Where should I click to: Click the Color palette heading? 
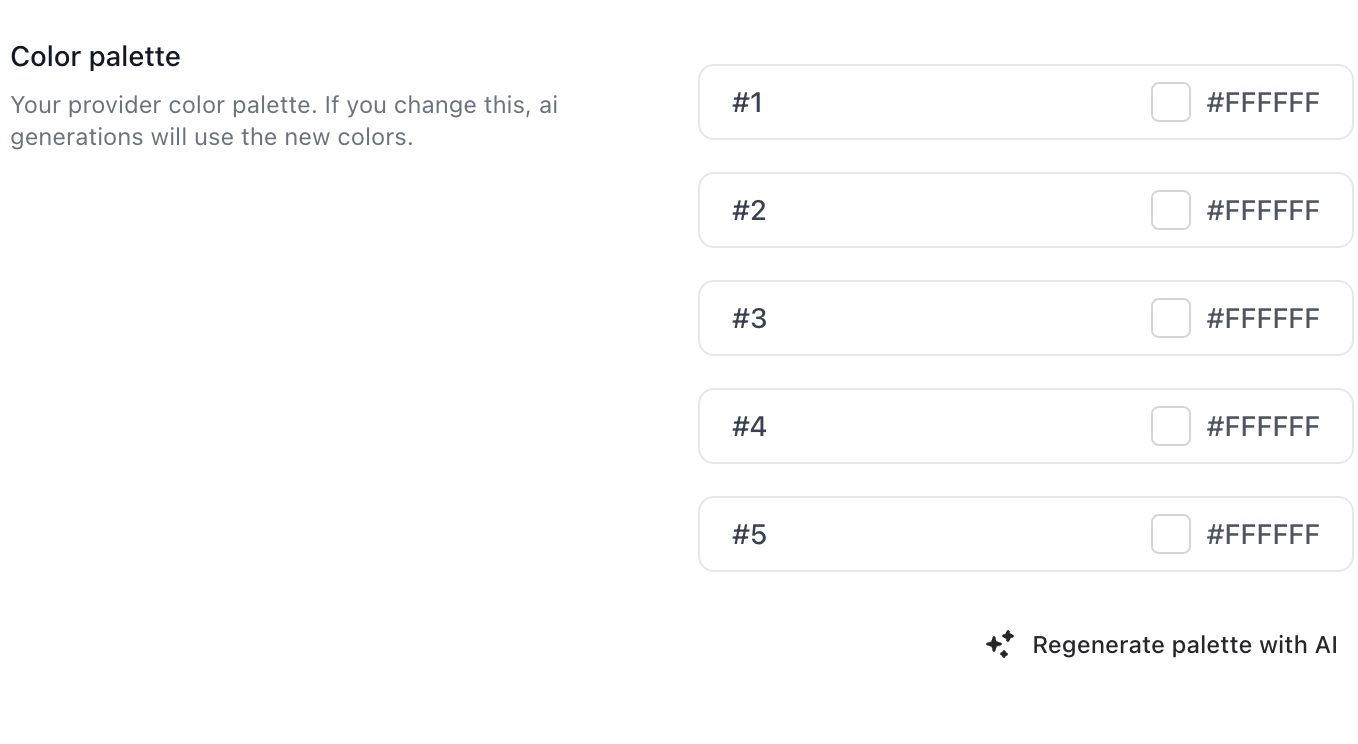point(95,56)
